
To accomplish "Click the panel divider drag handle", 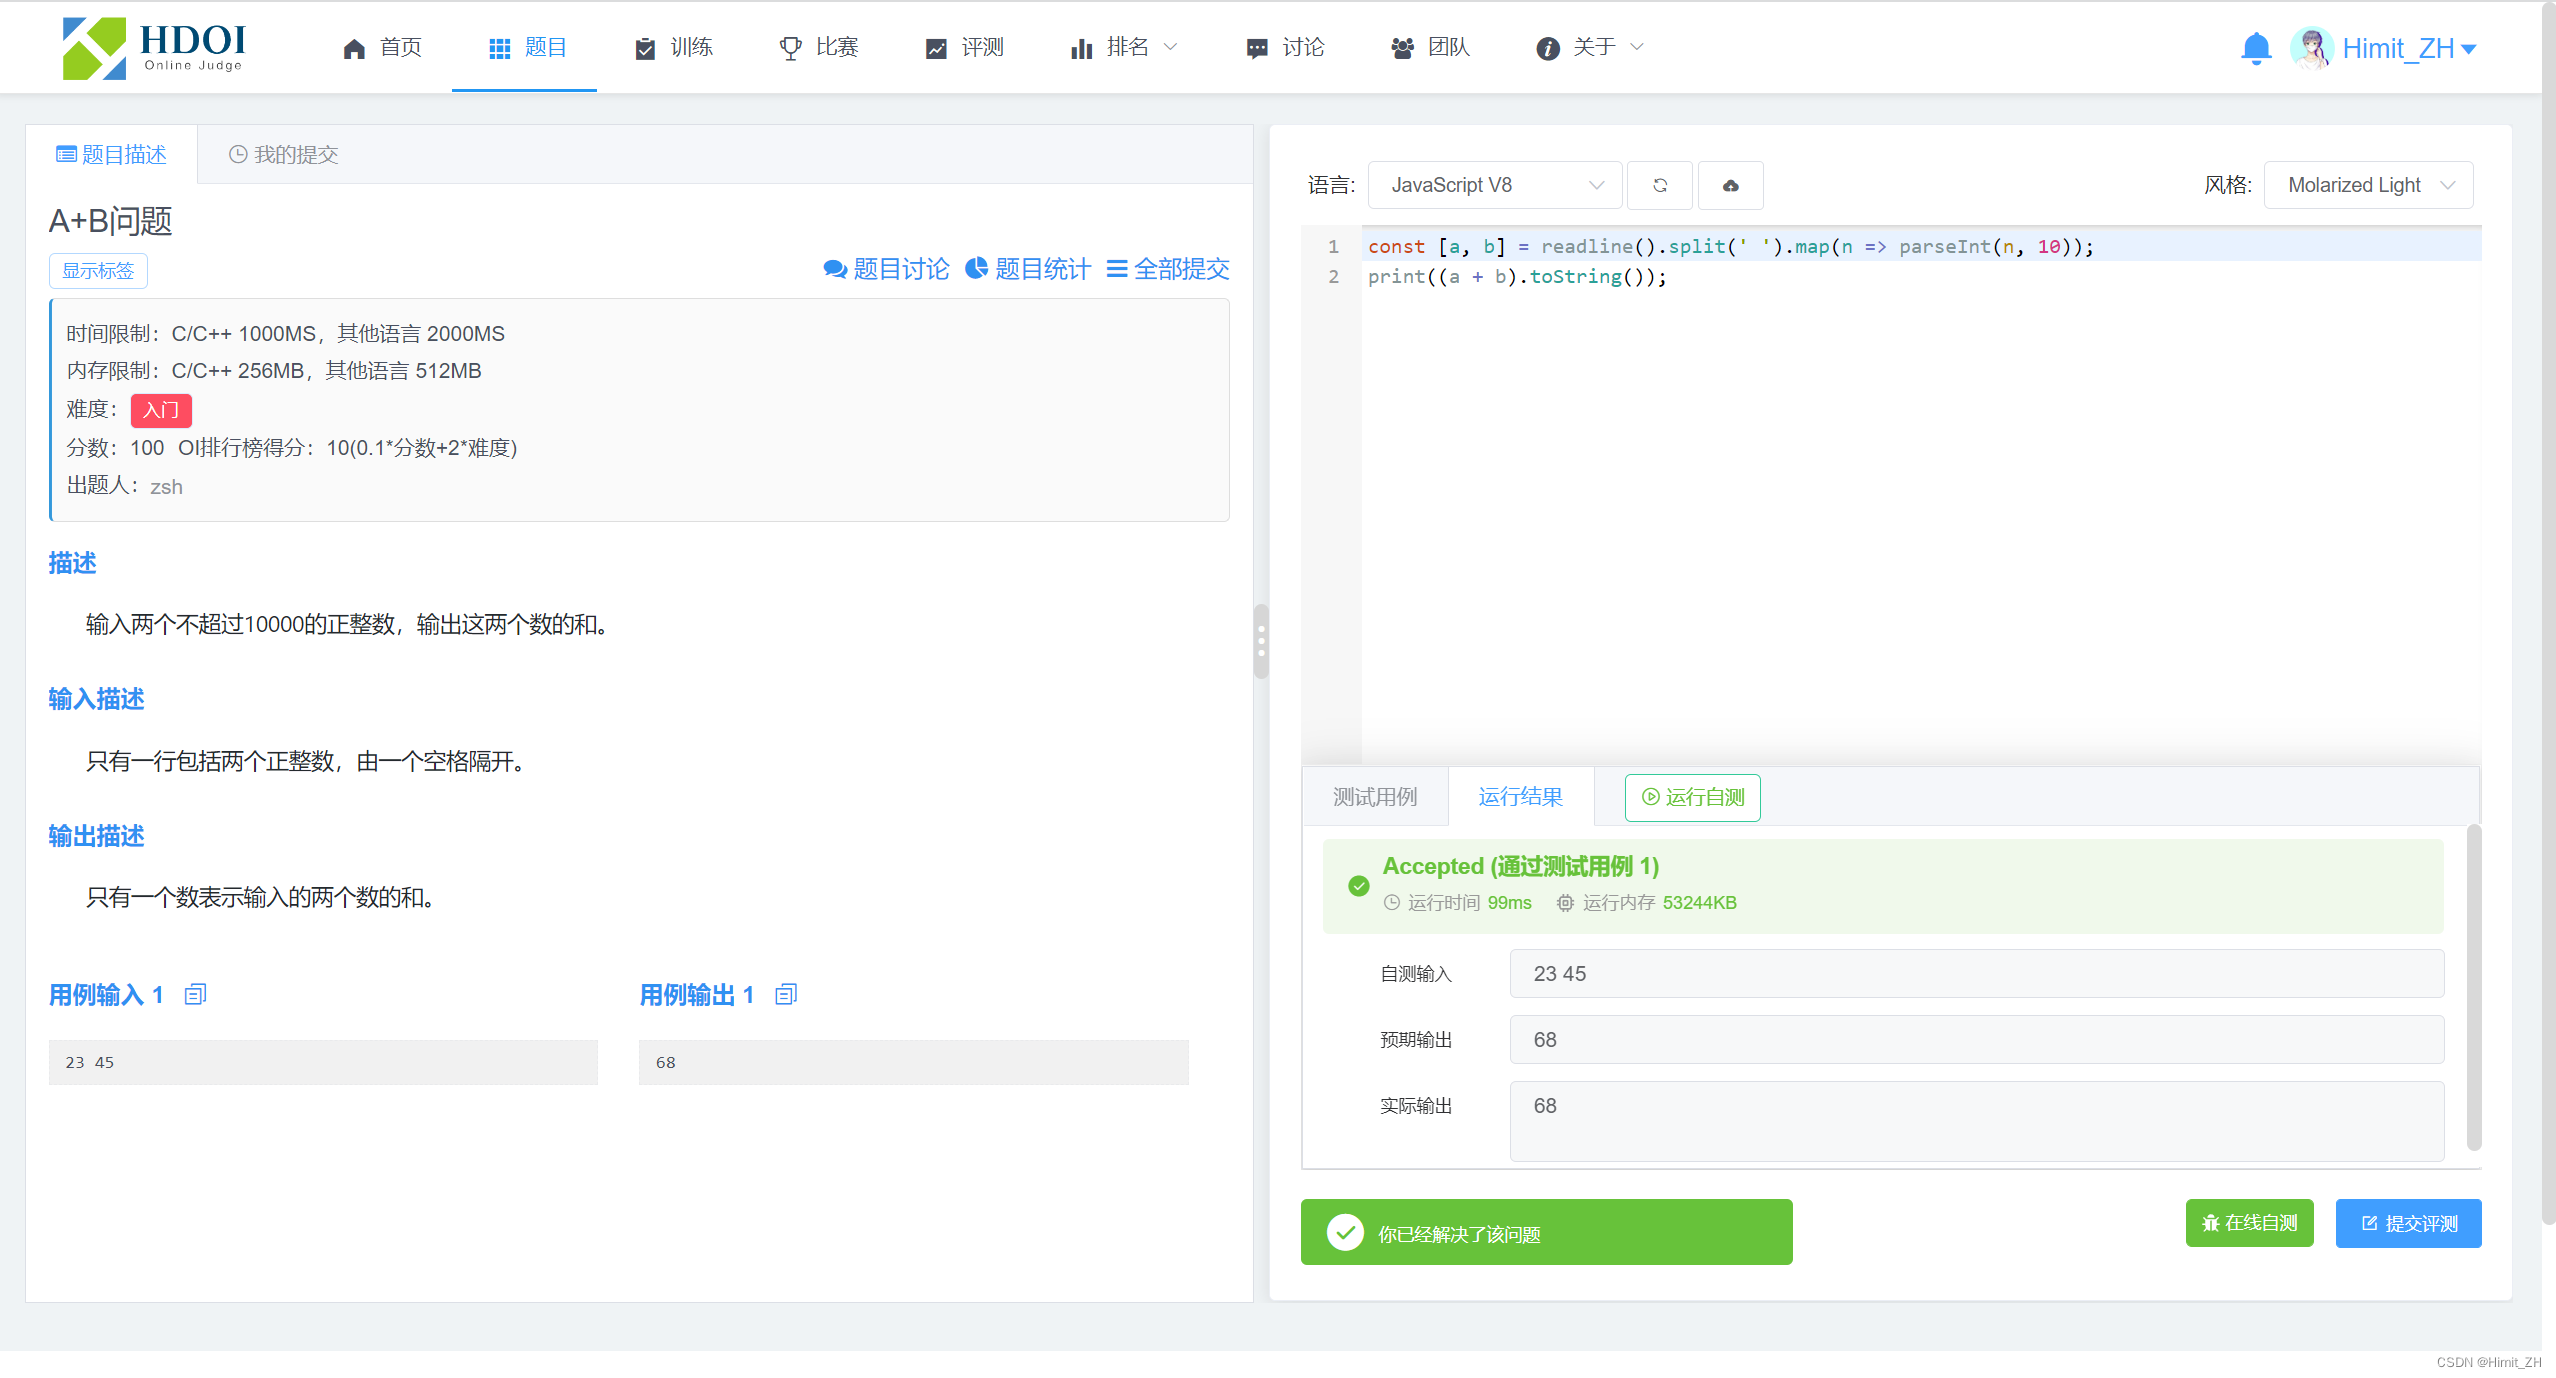I will click(1261, 640).
